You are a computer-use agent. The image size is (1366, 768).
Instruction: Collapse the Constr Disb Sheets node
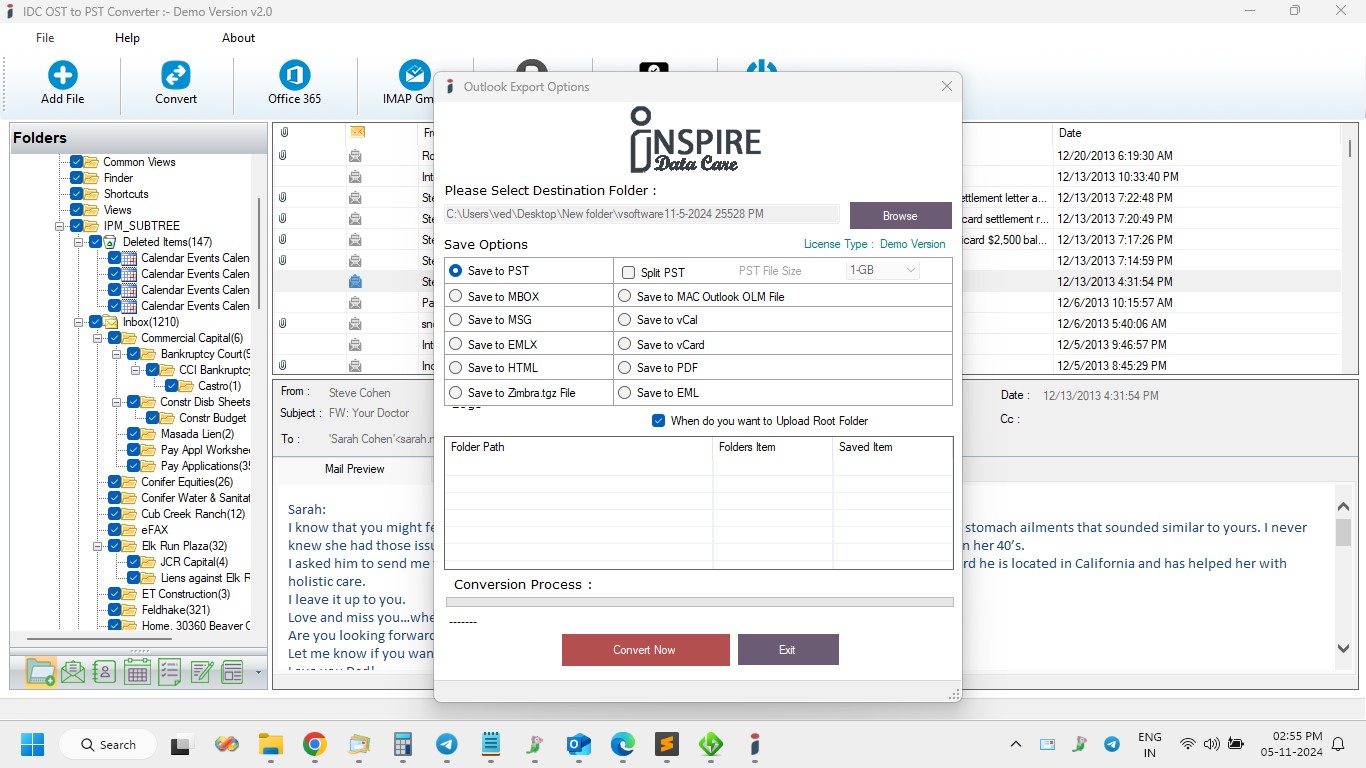(x=117, y=402)
